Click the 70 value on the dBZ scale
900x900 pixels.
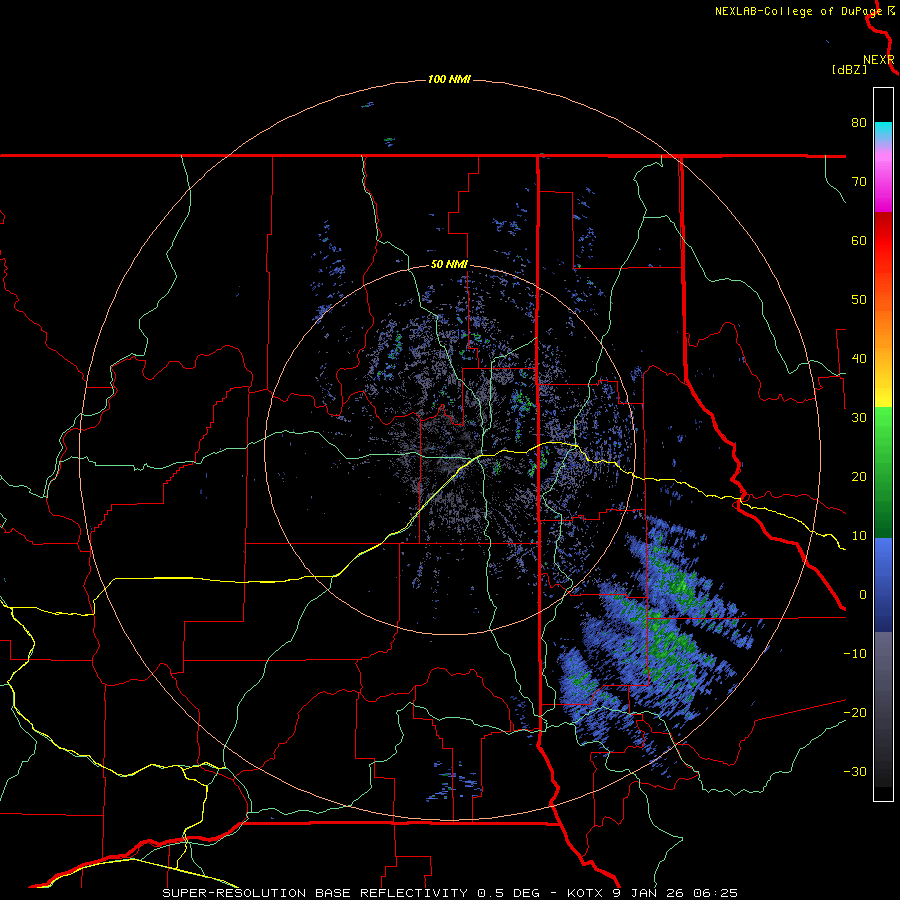859,181
